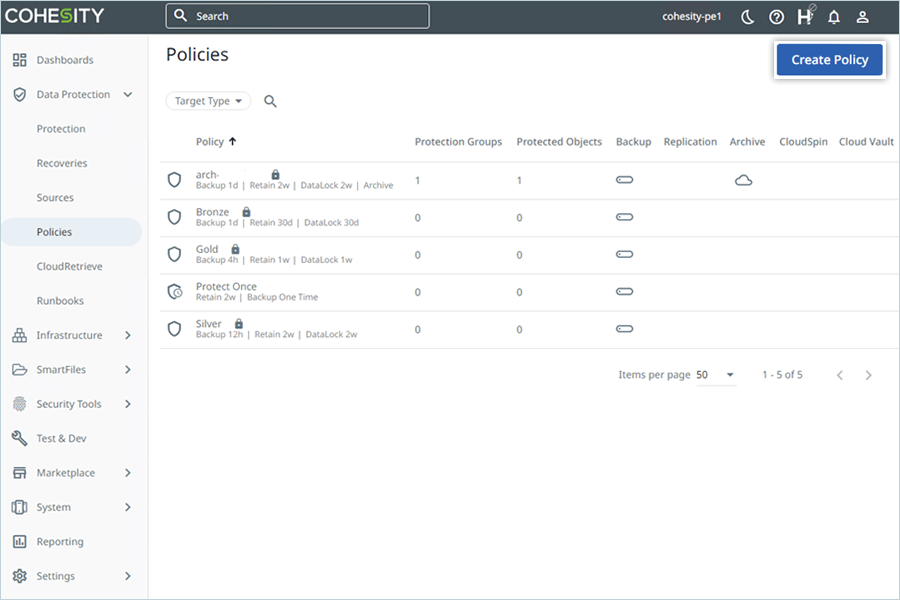Click the shield icon of Gold policy
The image size is (900, 600).
174,254
